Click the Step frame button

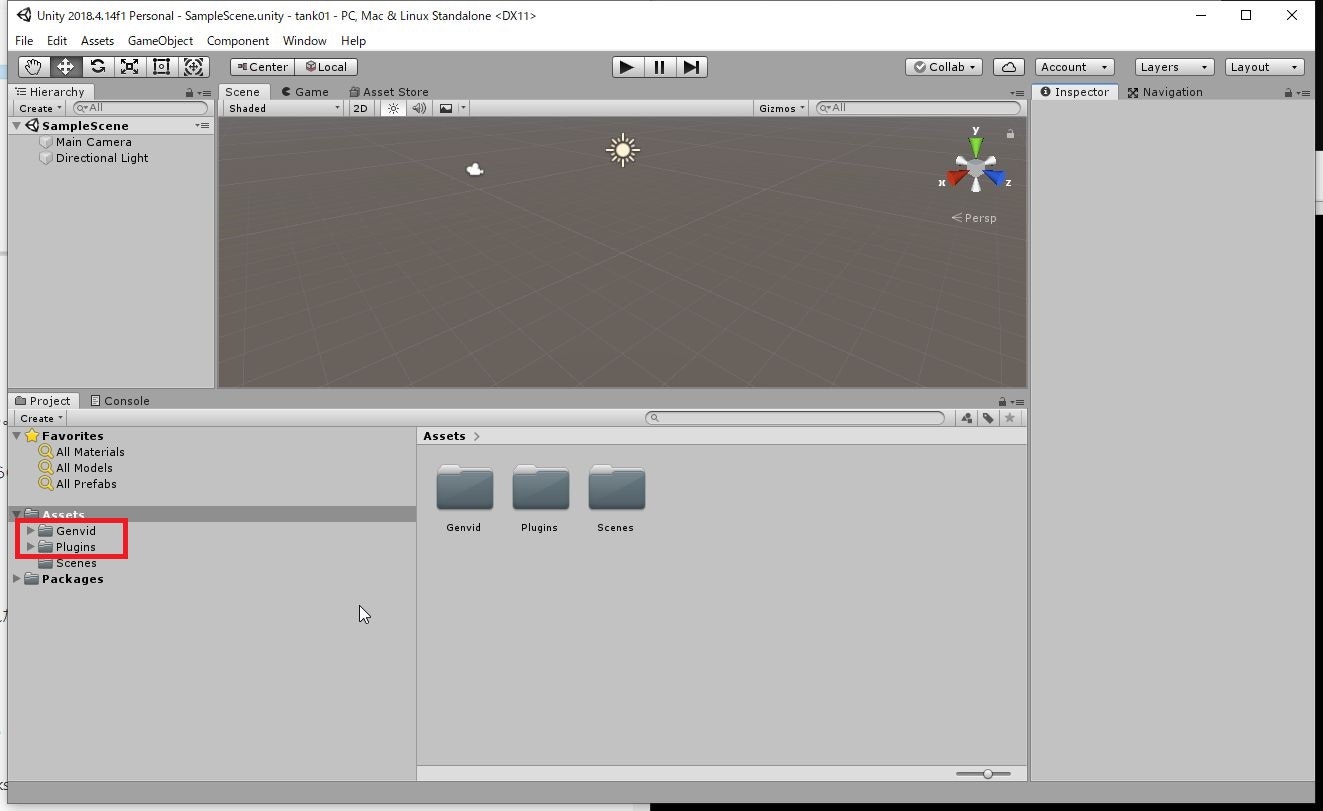[x=691, y=67]
